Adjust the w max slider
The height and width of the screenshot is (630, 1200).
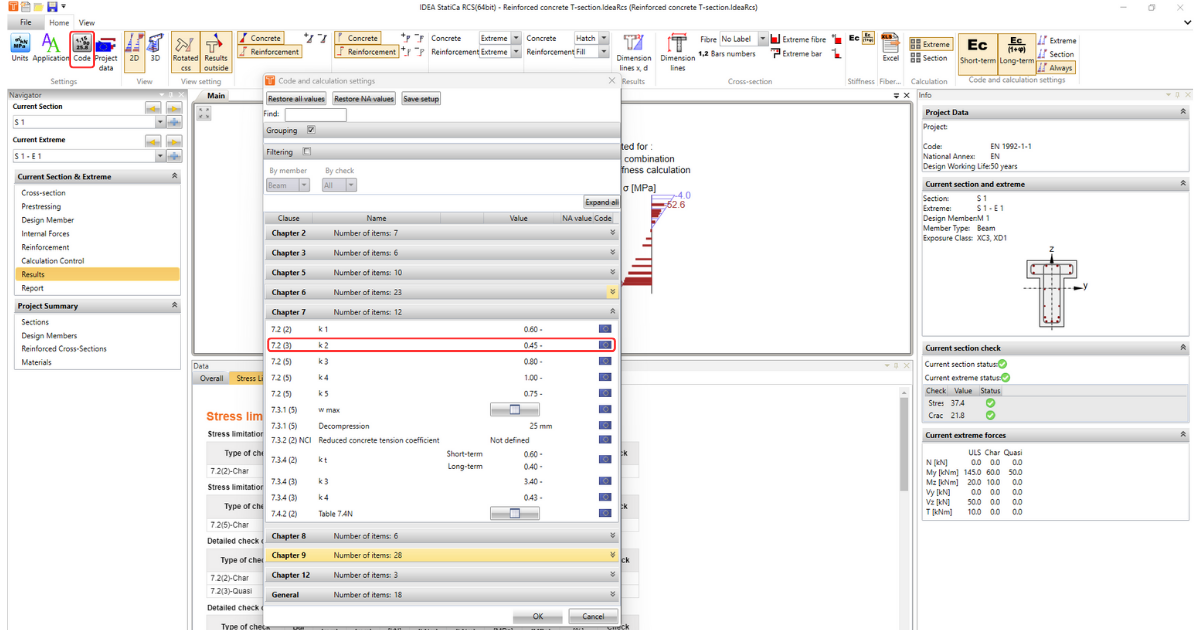pos(513,409)
